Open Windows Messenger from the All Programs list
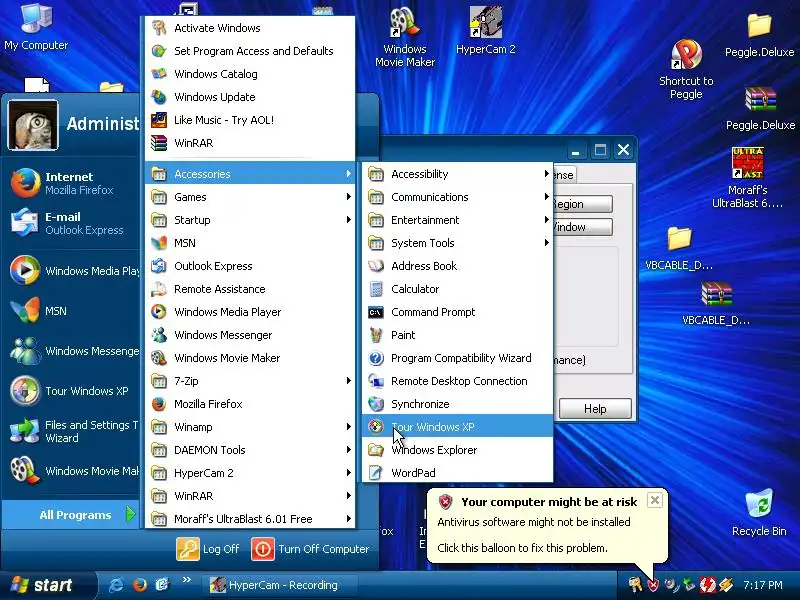The image size is (800, 600). tap(250, 335)
